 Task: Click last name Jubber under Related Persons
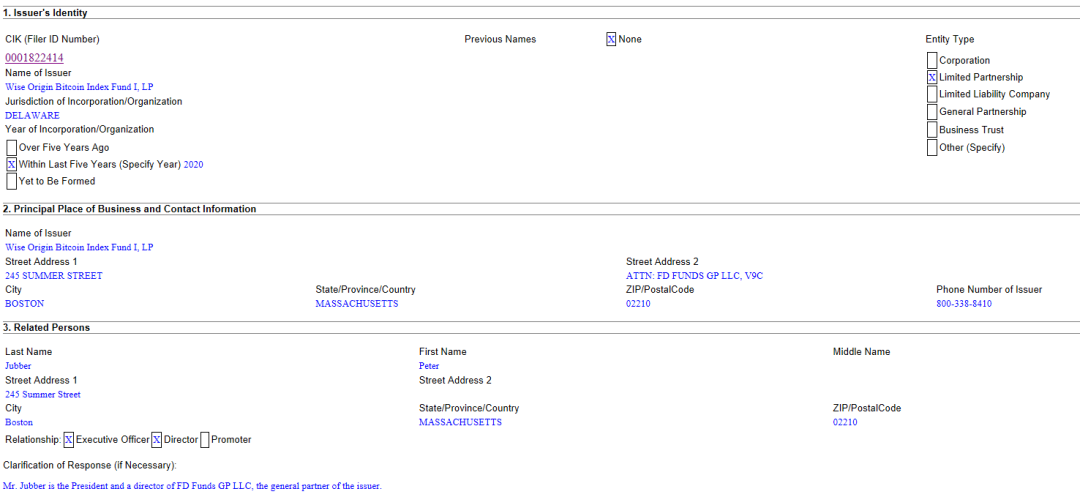tap(18, 366)
